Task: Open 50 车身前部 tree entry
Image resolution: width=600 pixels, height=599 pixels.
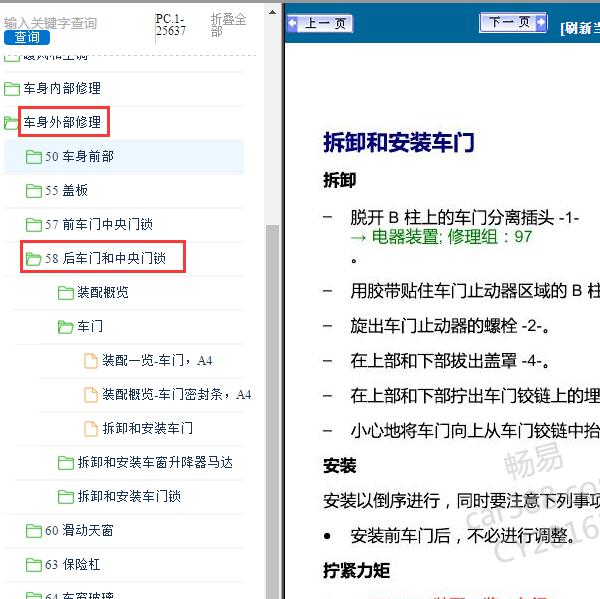Action: (79, 156)
